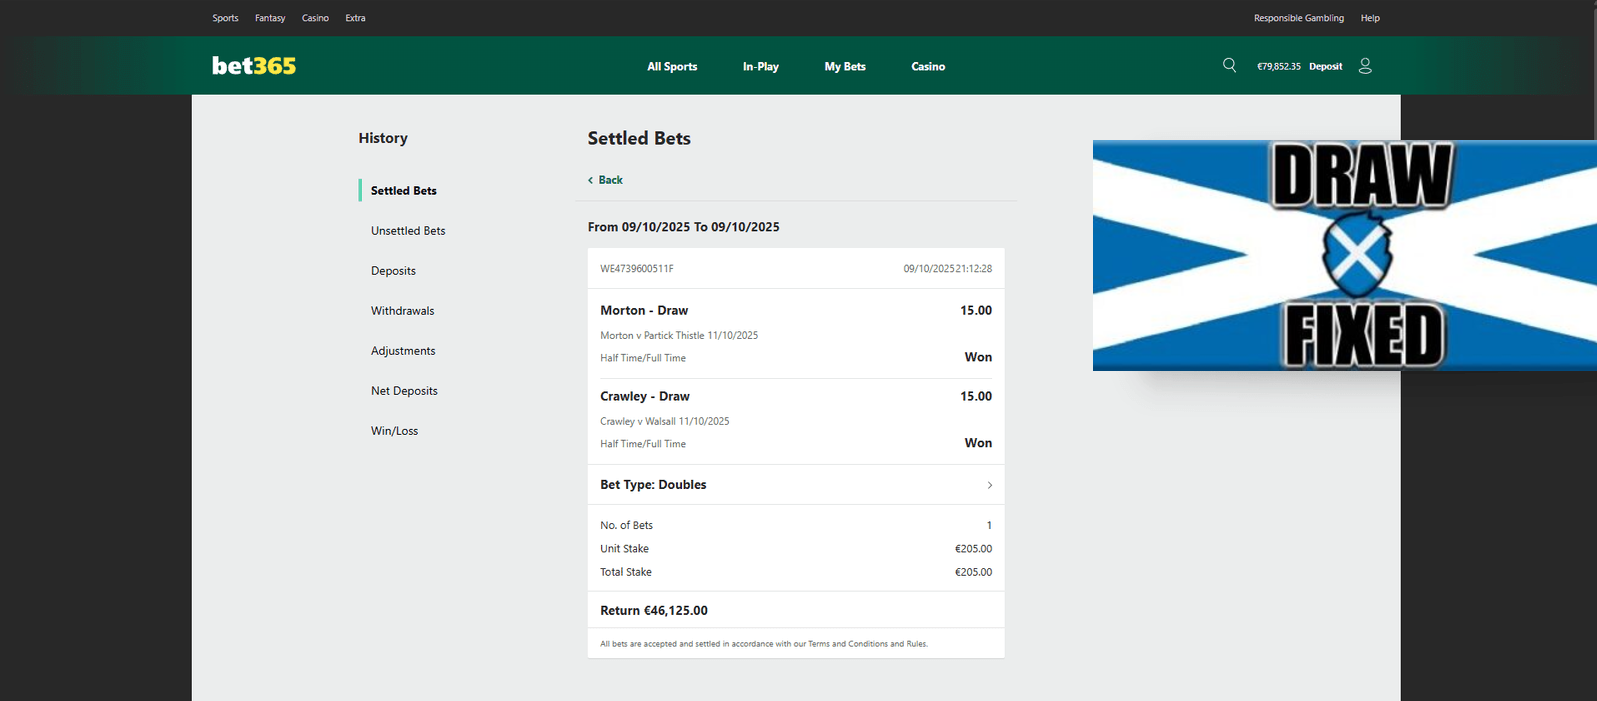Open Withdrawals history

(402, 311)
